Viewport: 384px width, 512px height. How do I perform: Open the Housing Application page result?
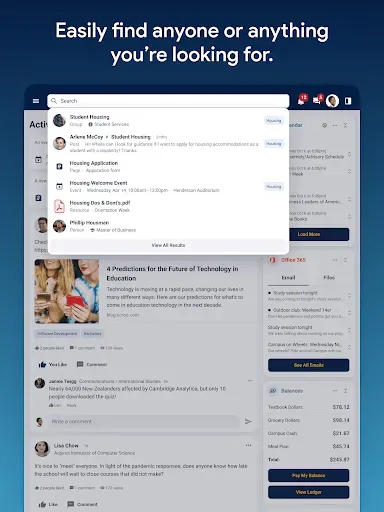point(168,166)
